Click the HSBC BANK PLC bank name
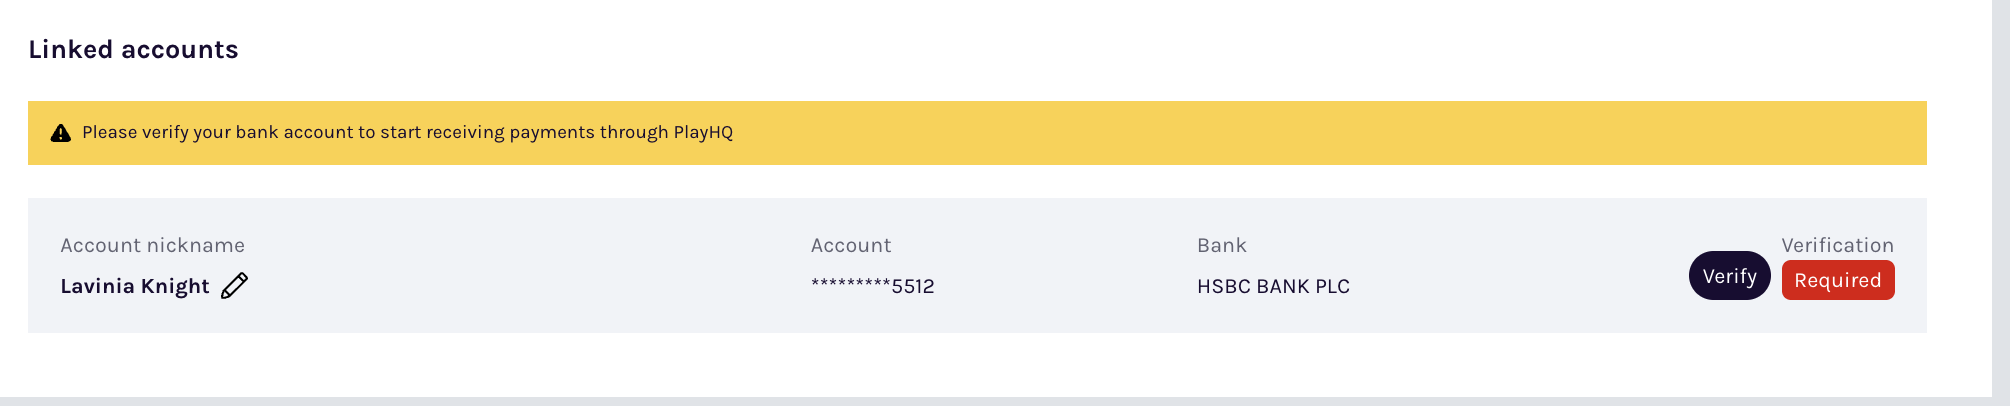This screenshot has height=406, width=2010. 1273,286
